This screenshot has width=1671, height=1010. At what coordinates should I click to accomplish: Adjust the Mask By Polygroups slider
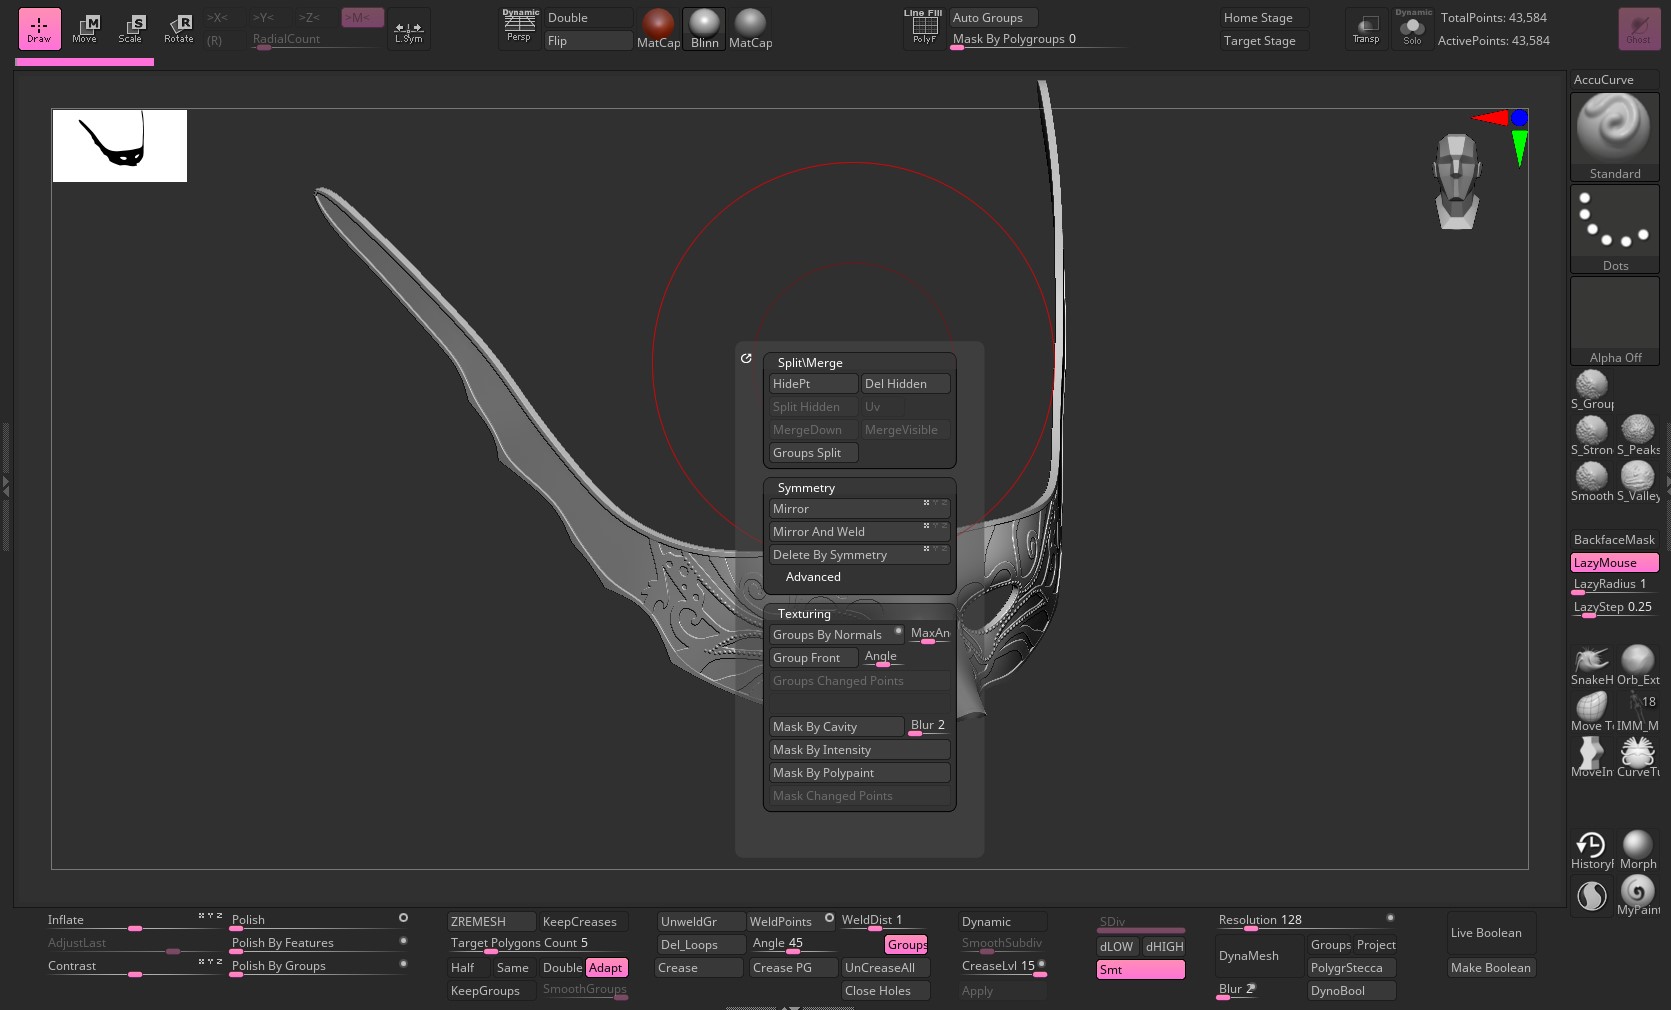pos(1037,41)
